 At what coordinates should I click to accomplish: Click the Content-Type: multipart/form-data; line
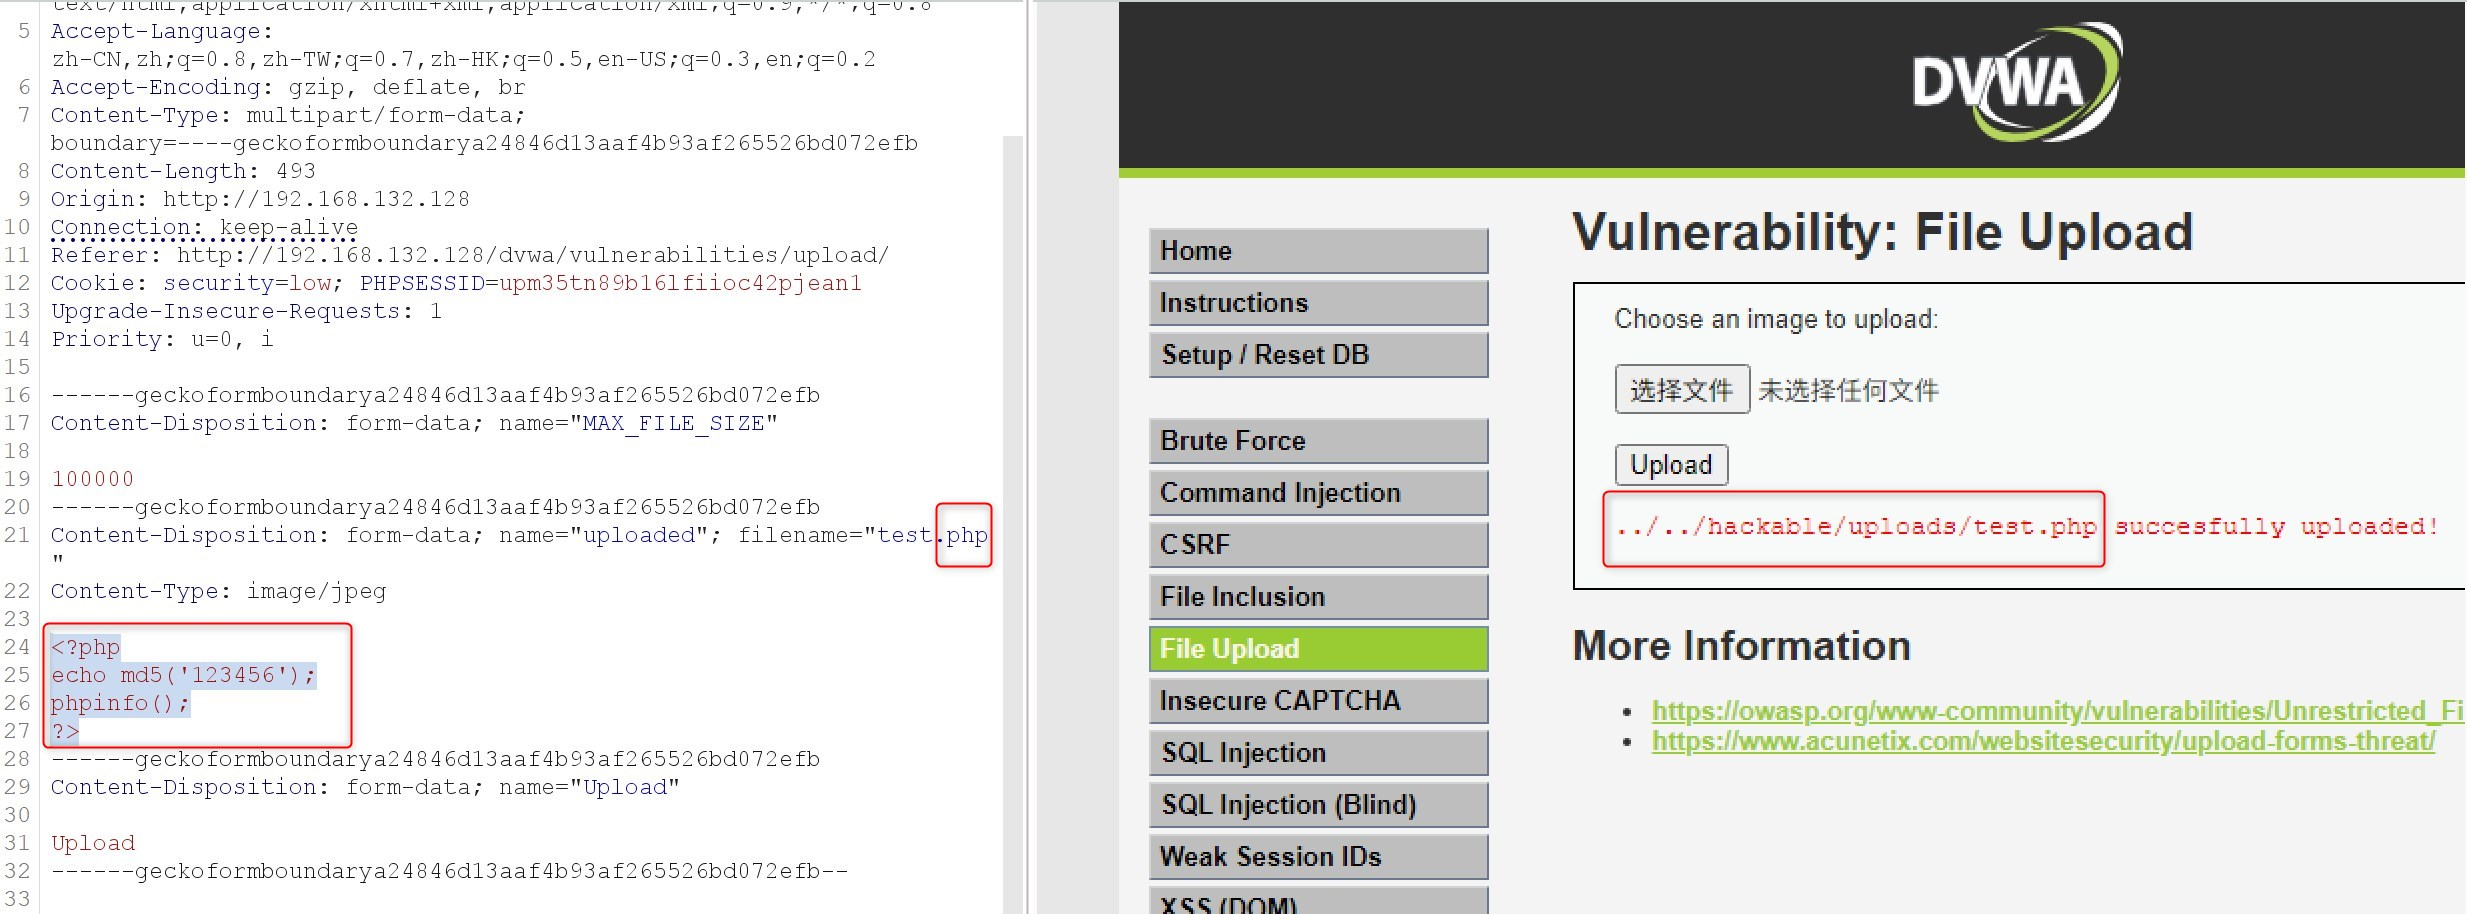click(x=288, y=115)
